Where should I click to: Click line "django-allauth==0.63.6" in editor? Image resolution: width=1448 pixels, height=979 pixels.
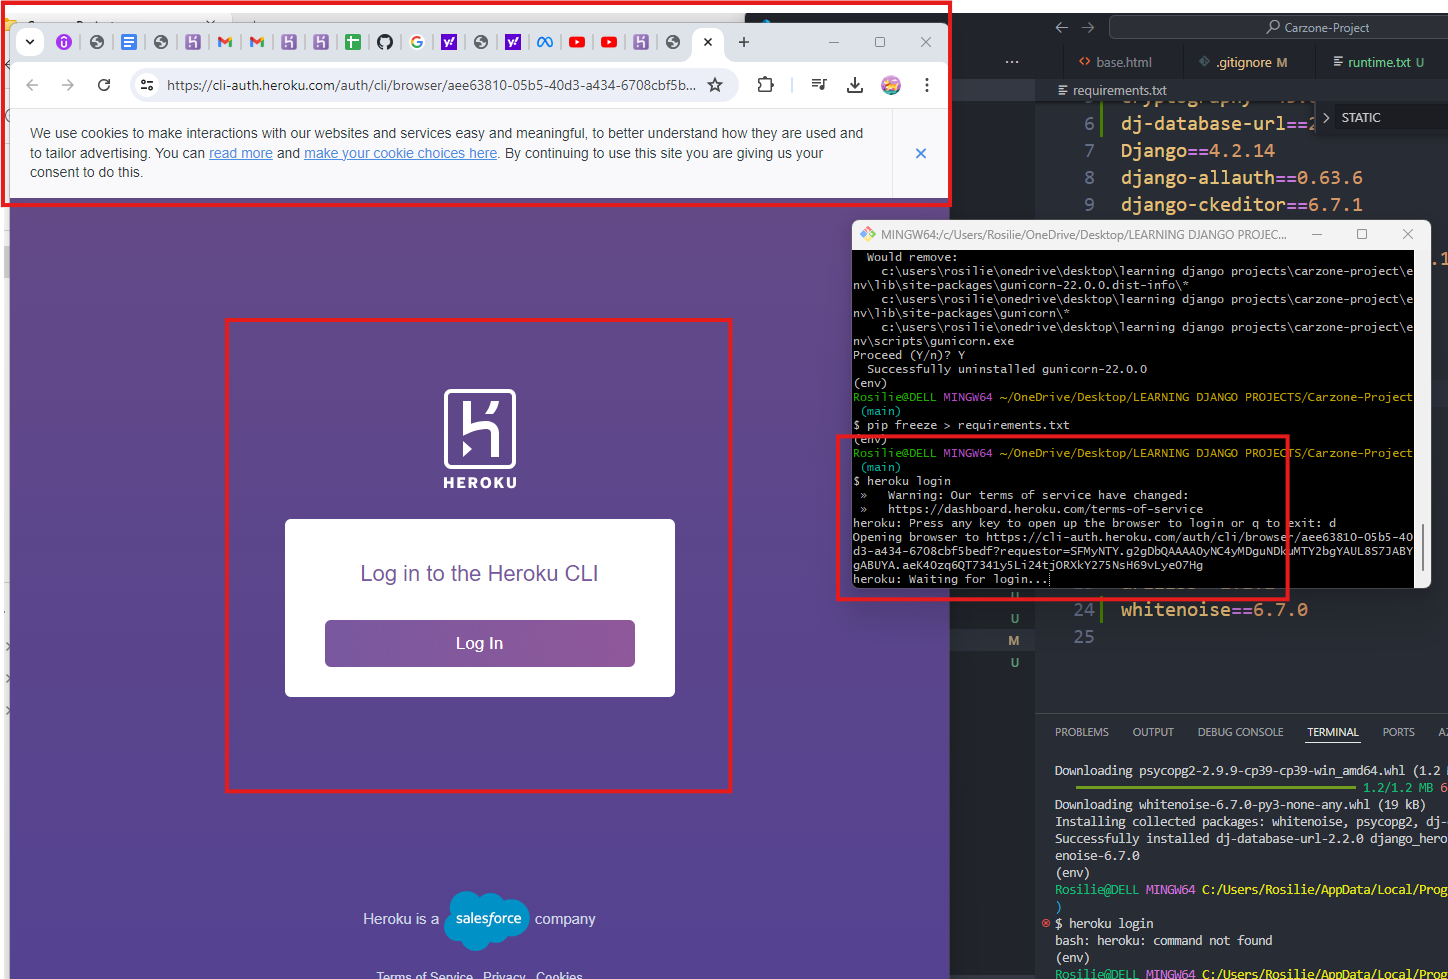point(1241,178)
